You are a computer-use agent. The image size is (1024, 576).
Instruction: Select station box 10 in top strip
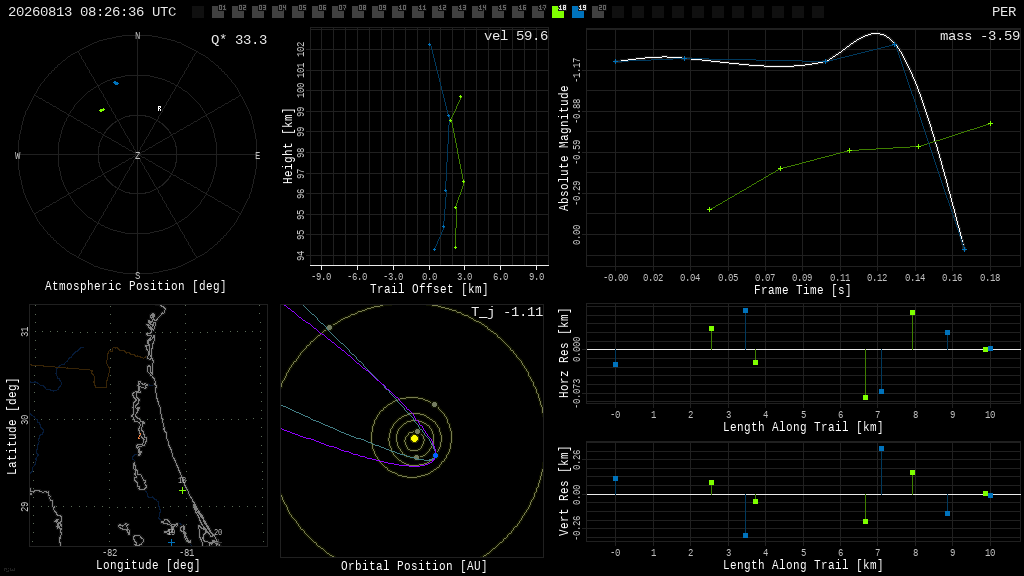point(398,12)
